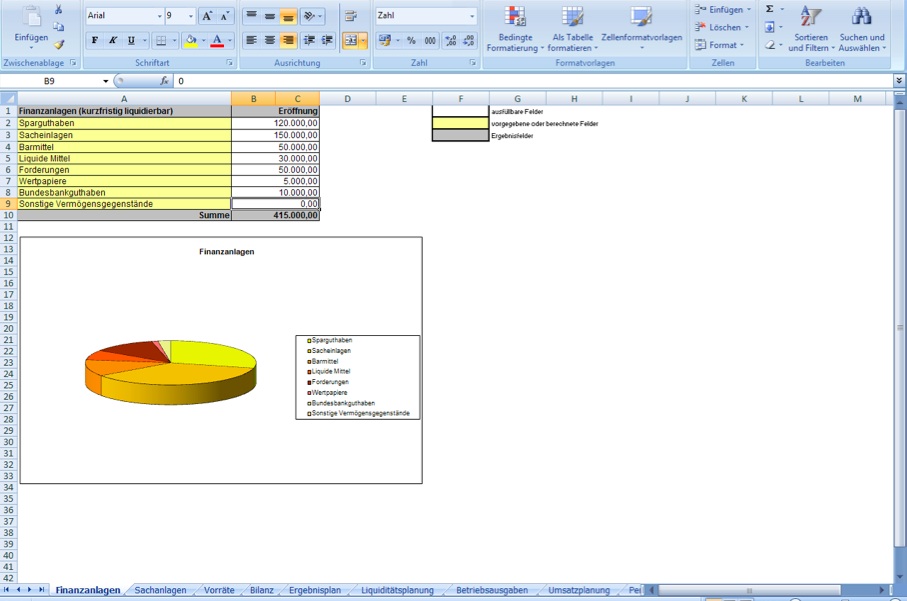Click Einfügen in Zellen group
907x601 pixels.
pos(722,10)
